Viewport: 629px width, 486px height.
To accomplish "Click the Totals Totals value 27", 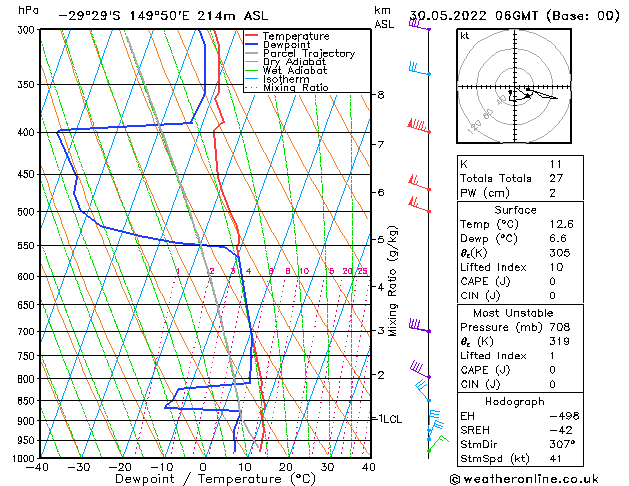I will point(556,178).
